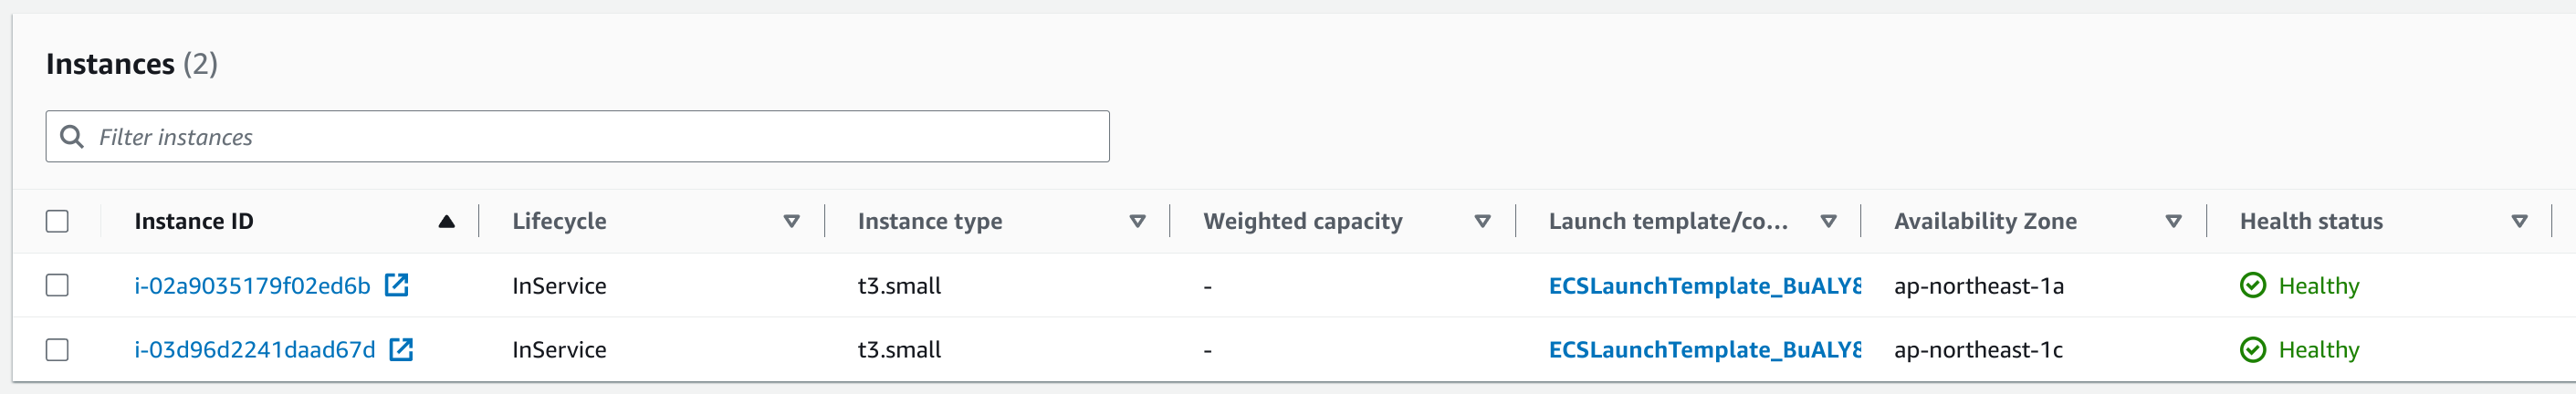The image size is (2576, 394).
Task: Open ECSLaunchTemplate link in first row
Action: 1704,285
